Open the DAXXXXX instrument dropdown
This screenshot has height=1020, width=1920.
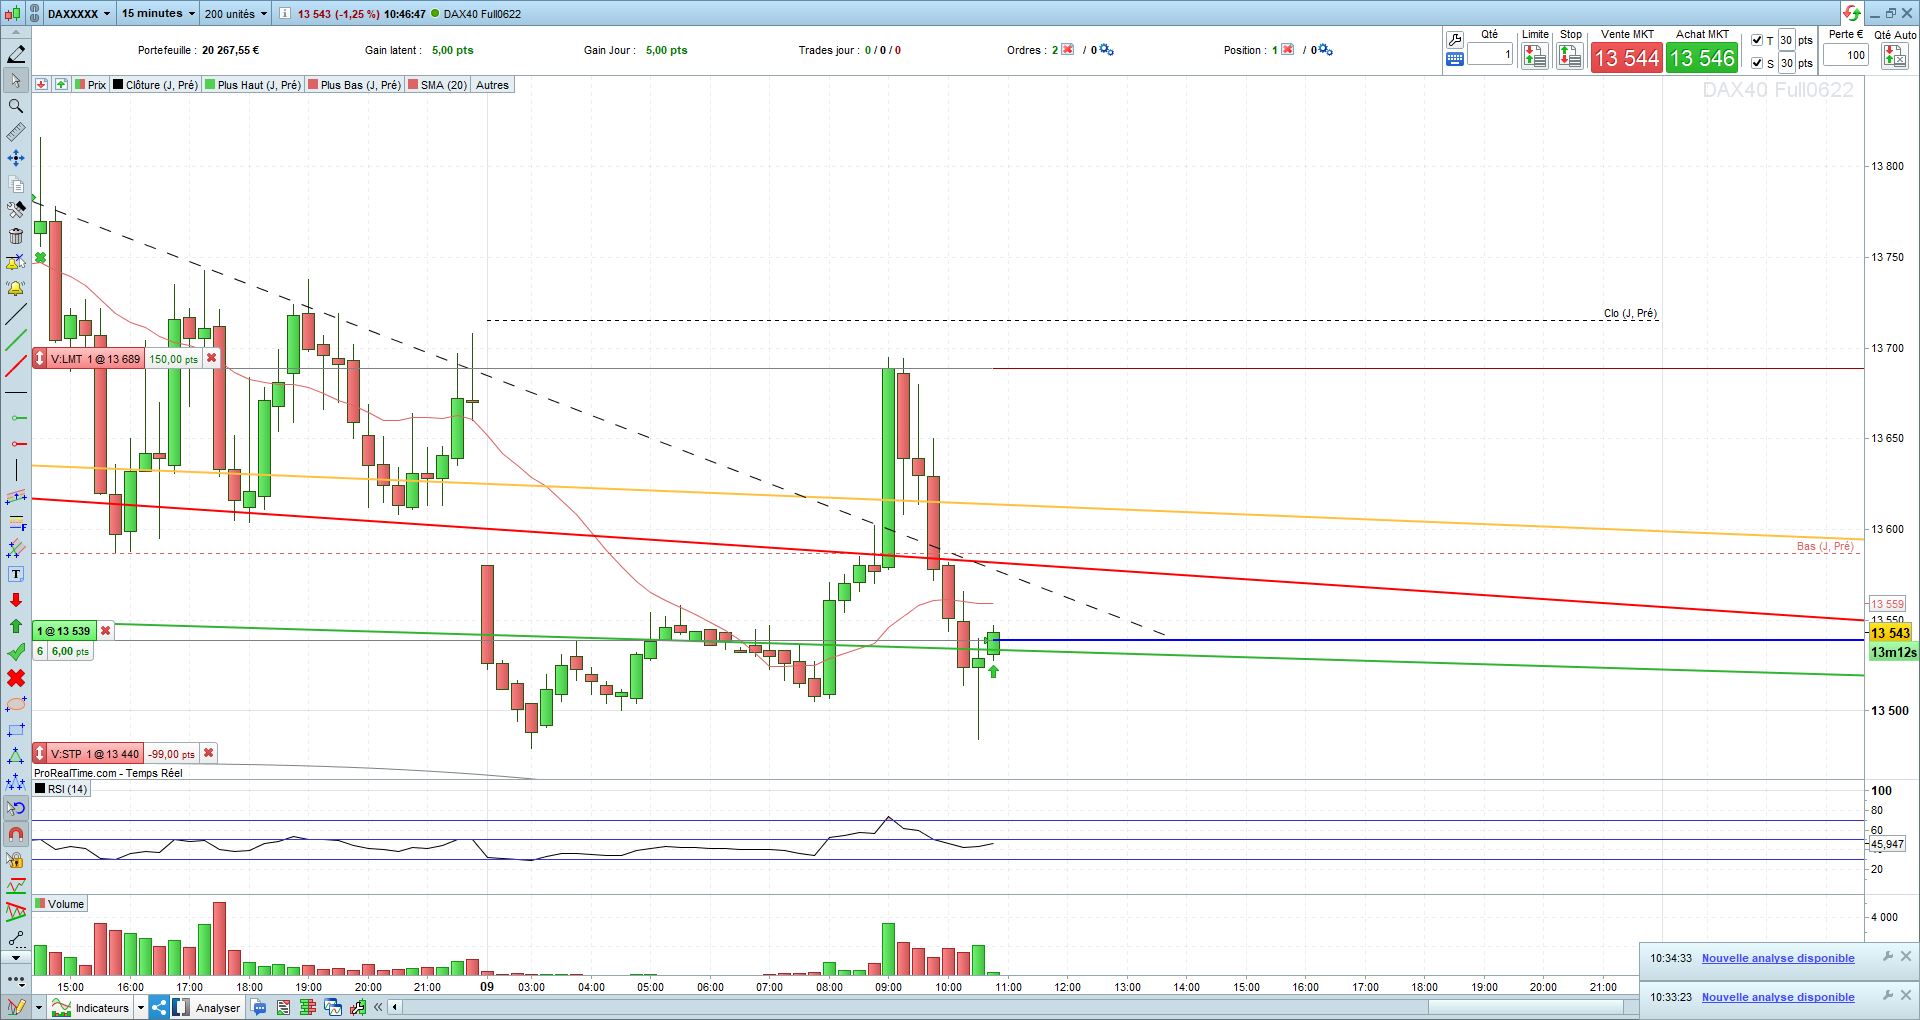point(79,14)
